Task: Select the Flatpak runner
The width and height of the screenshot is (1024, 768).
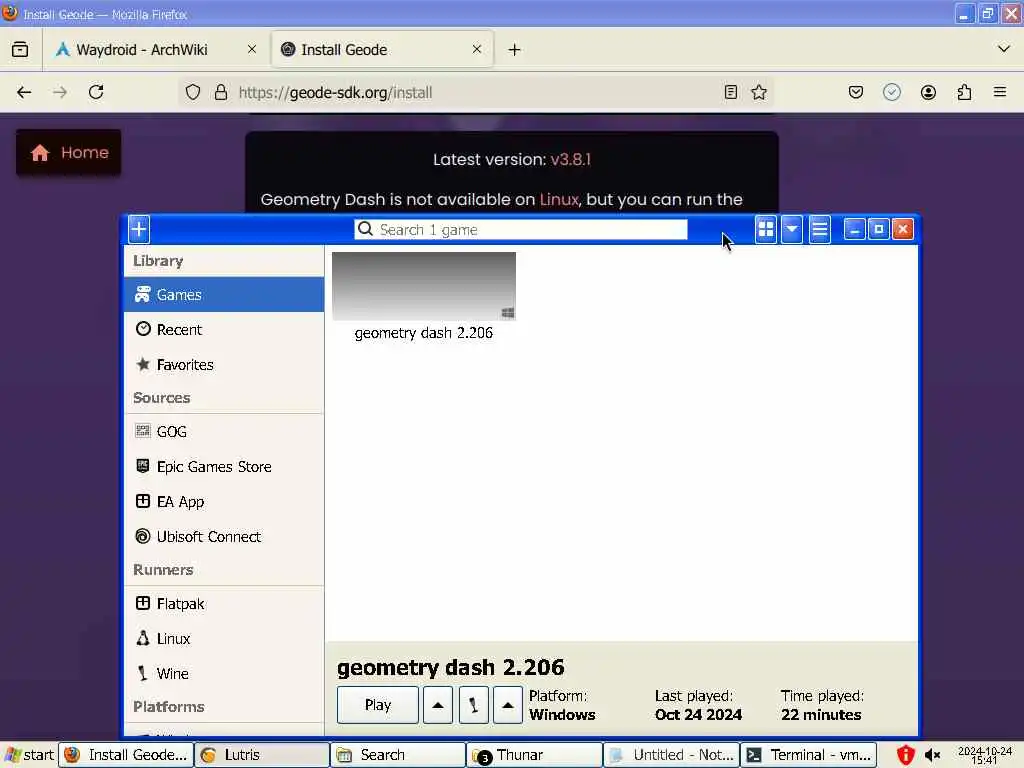Action: pos(224,604)
